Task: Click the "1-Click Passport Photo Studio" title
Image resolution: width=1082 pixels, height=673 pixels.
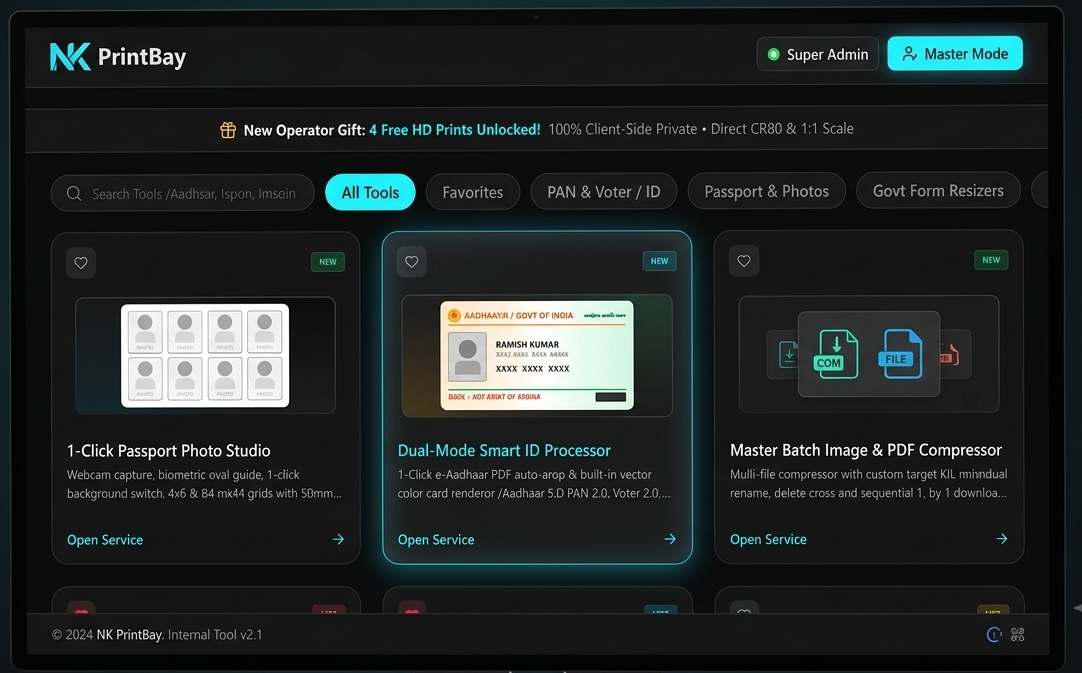Action: click(x=168, y=451)
